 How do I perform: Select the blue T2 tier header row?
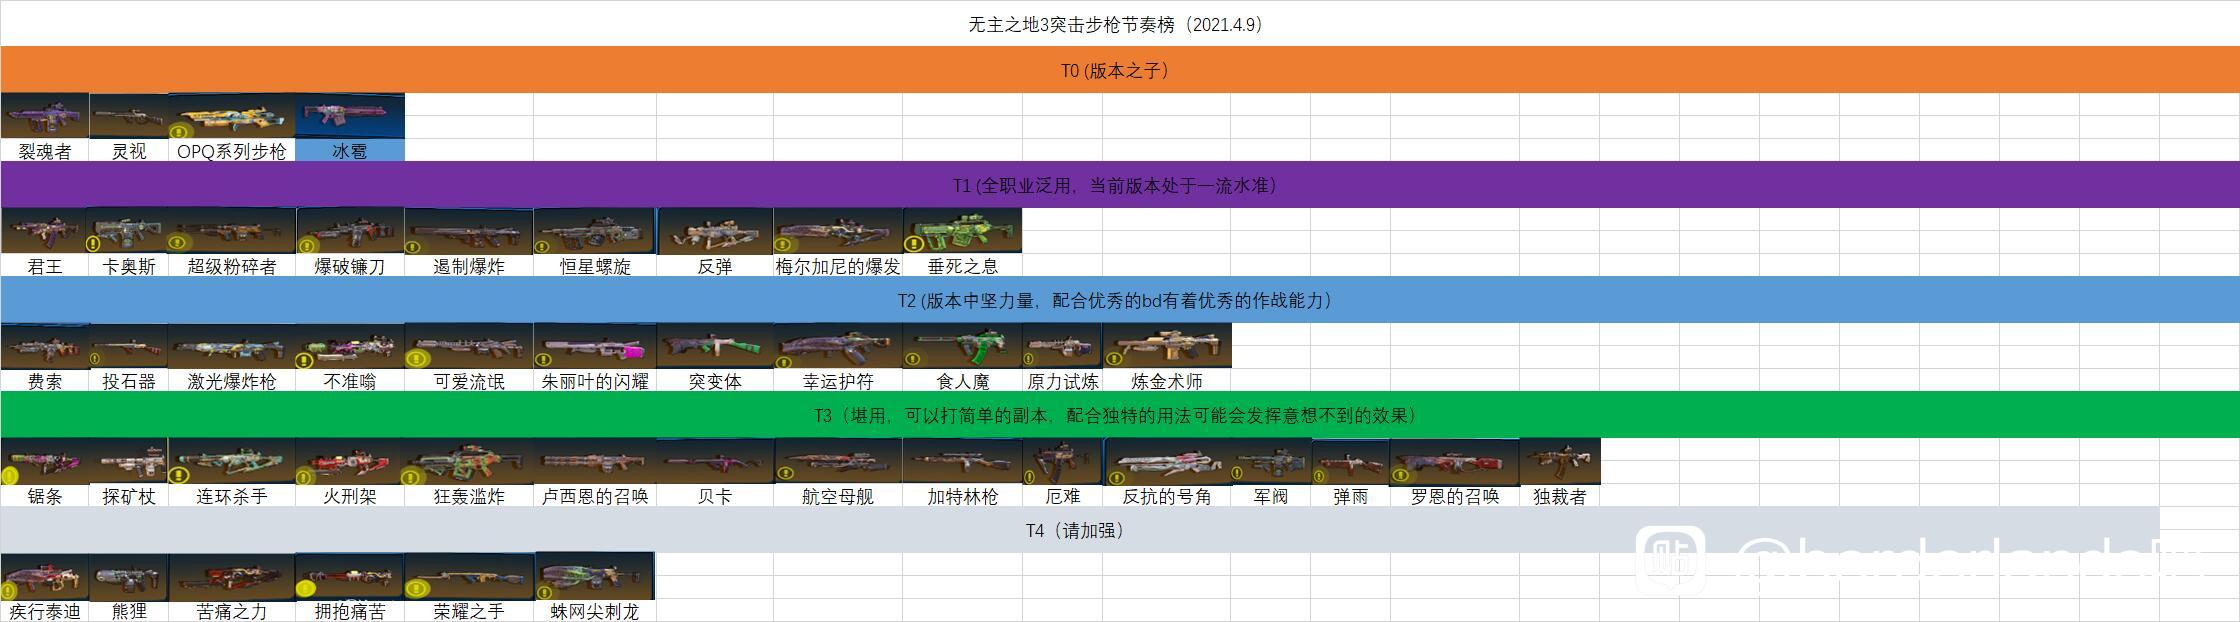pyautogui.click(x=1120, y=300)
